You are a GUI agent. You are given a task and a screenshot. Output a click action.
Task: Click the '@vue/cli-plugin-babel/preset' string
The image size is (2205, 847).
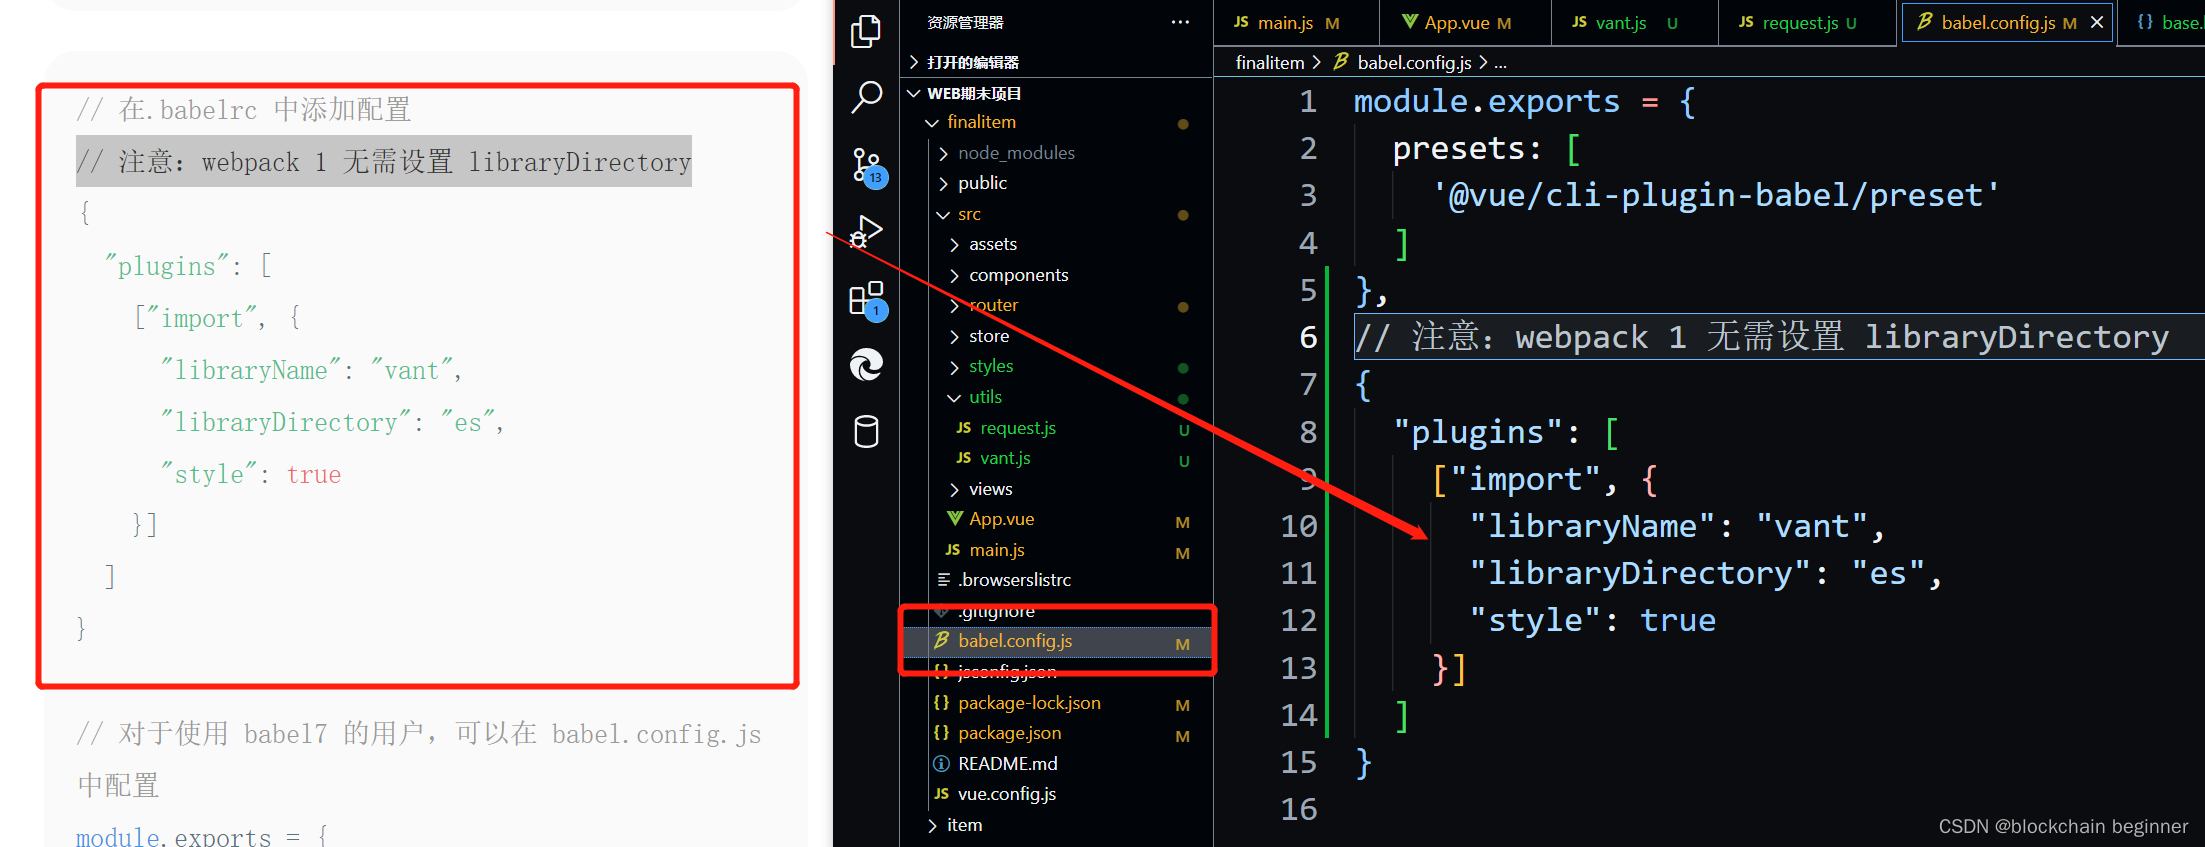coord(1716,195)
